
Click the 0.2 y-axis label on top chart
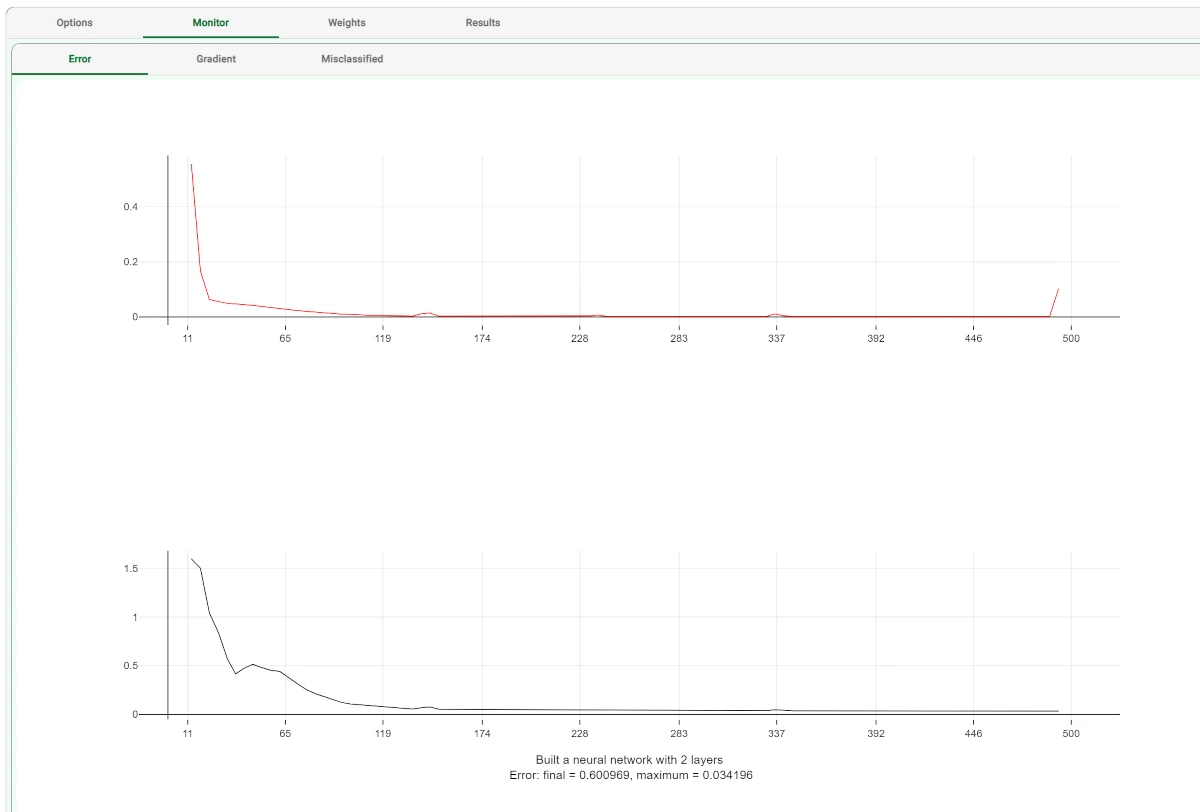tap(130, 262)
